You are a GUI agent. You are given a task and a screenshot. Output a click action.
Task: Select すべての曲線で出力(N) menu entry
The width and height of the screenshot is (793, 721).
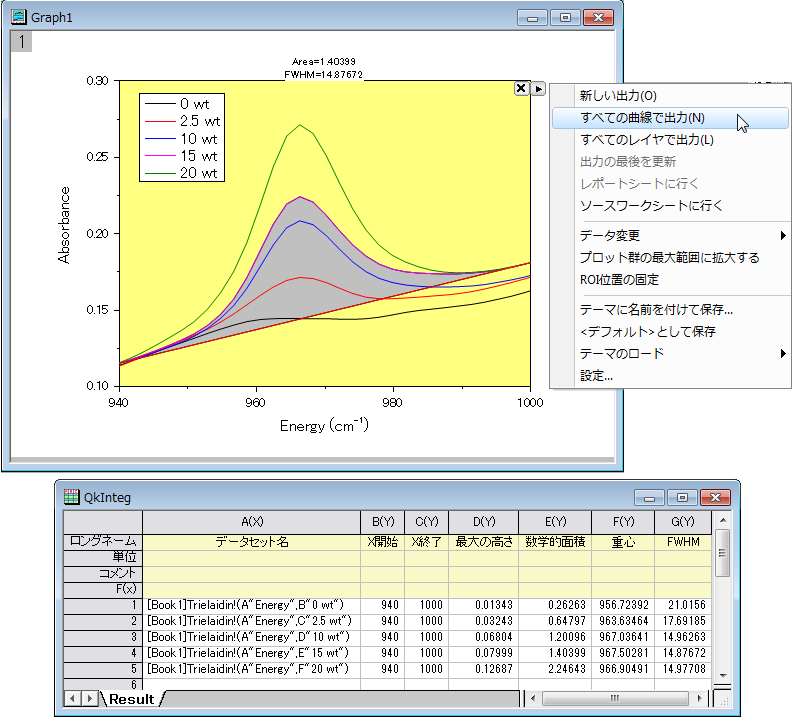(x=670, y=118)
